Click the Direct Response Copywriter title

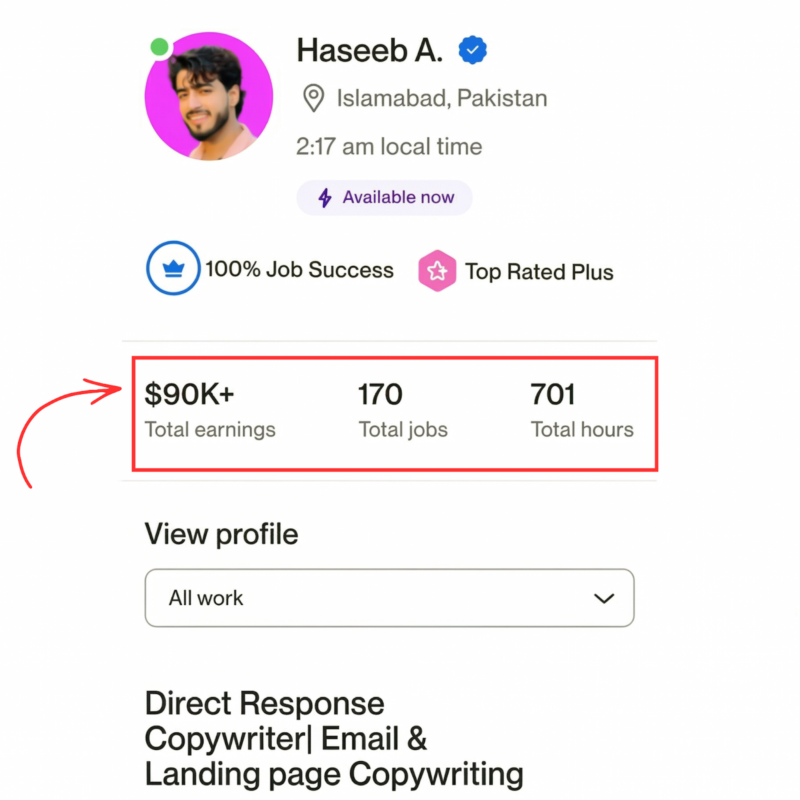(x=334, y=738)
